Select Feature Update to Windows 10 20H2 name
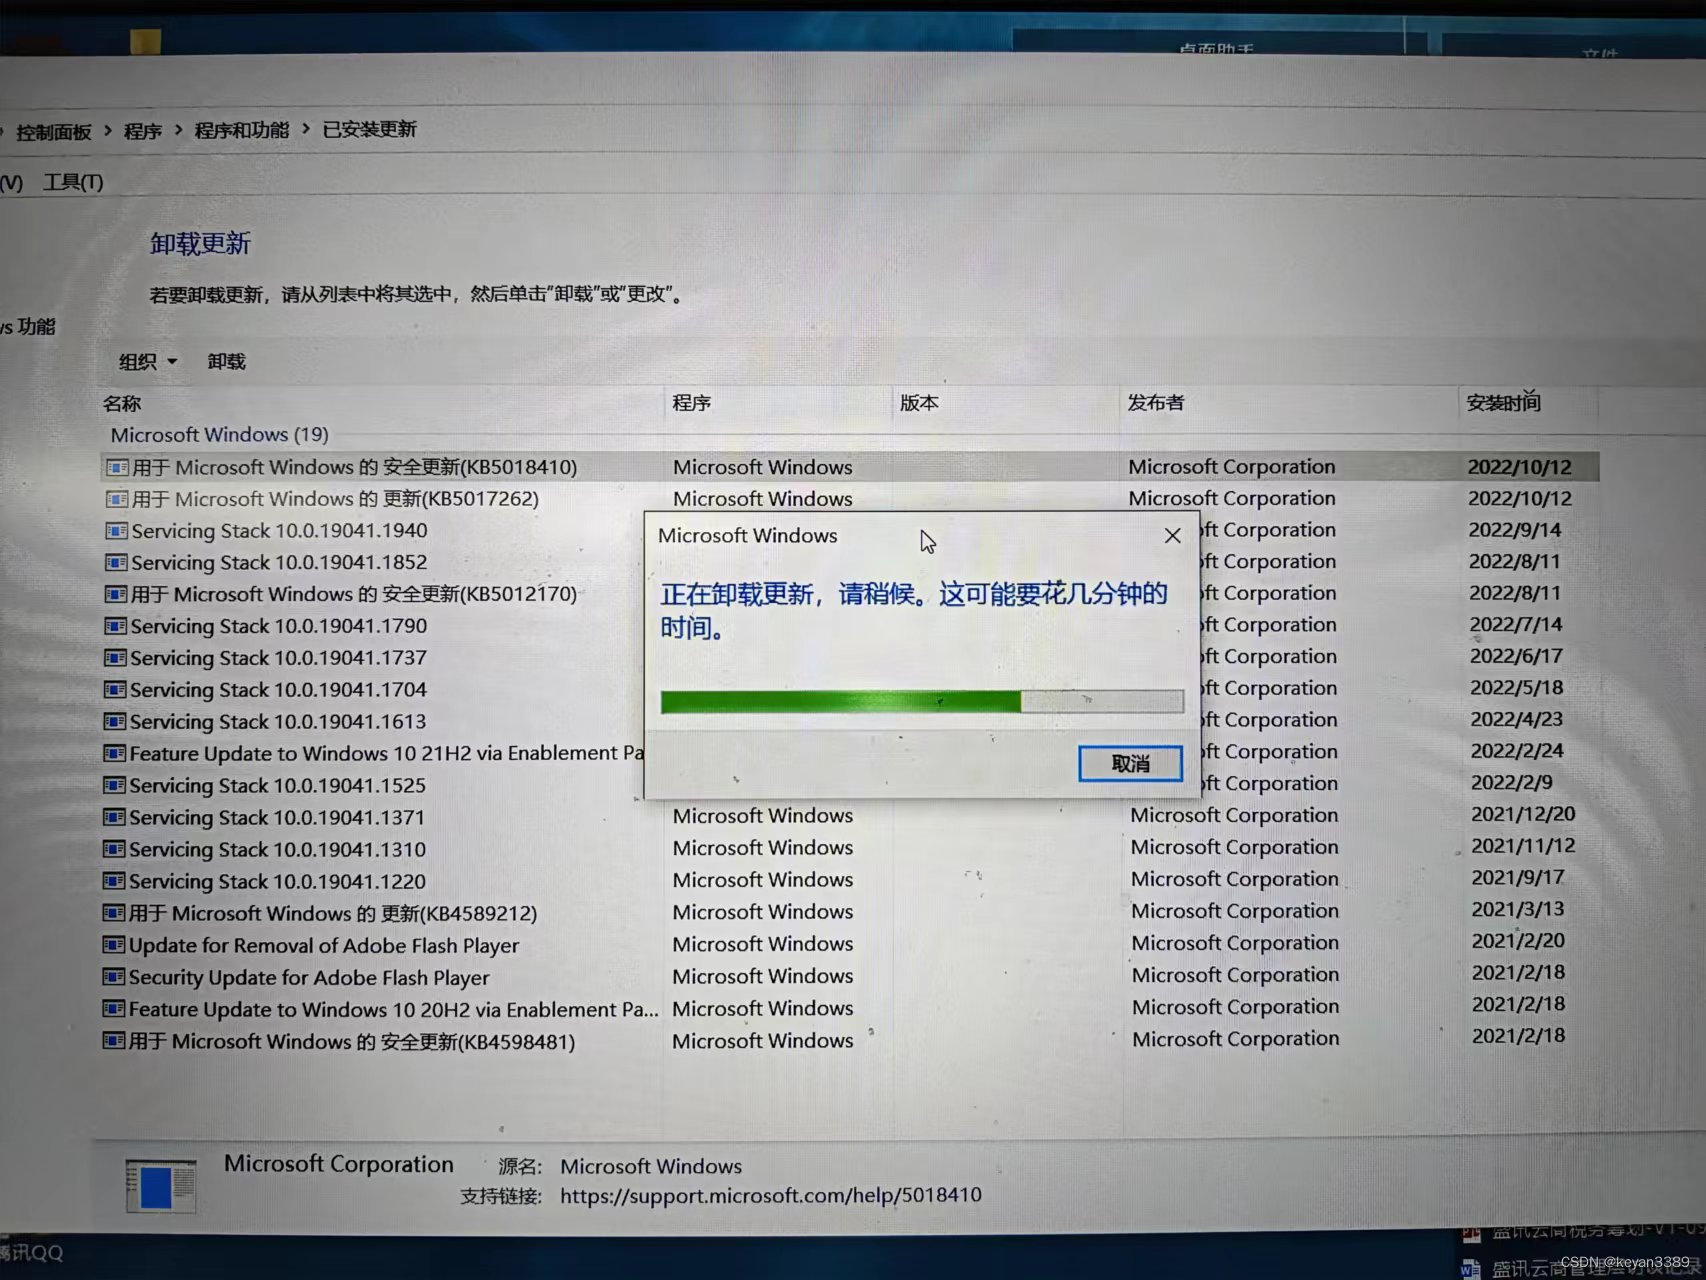Viewport: 1706px width, 1280px height. point(393,1009)
